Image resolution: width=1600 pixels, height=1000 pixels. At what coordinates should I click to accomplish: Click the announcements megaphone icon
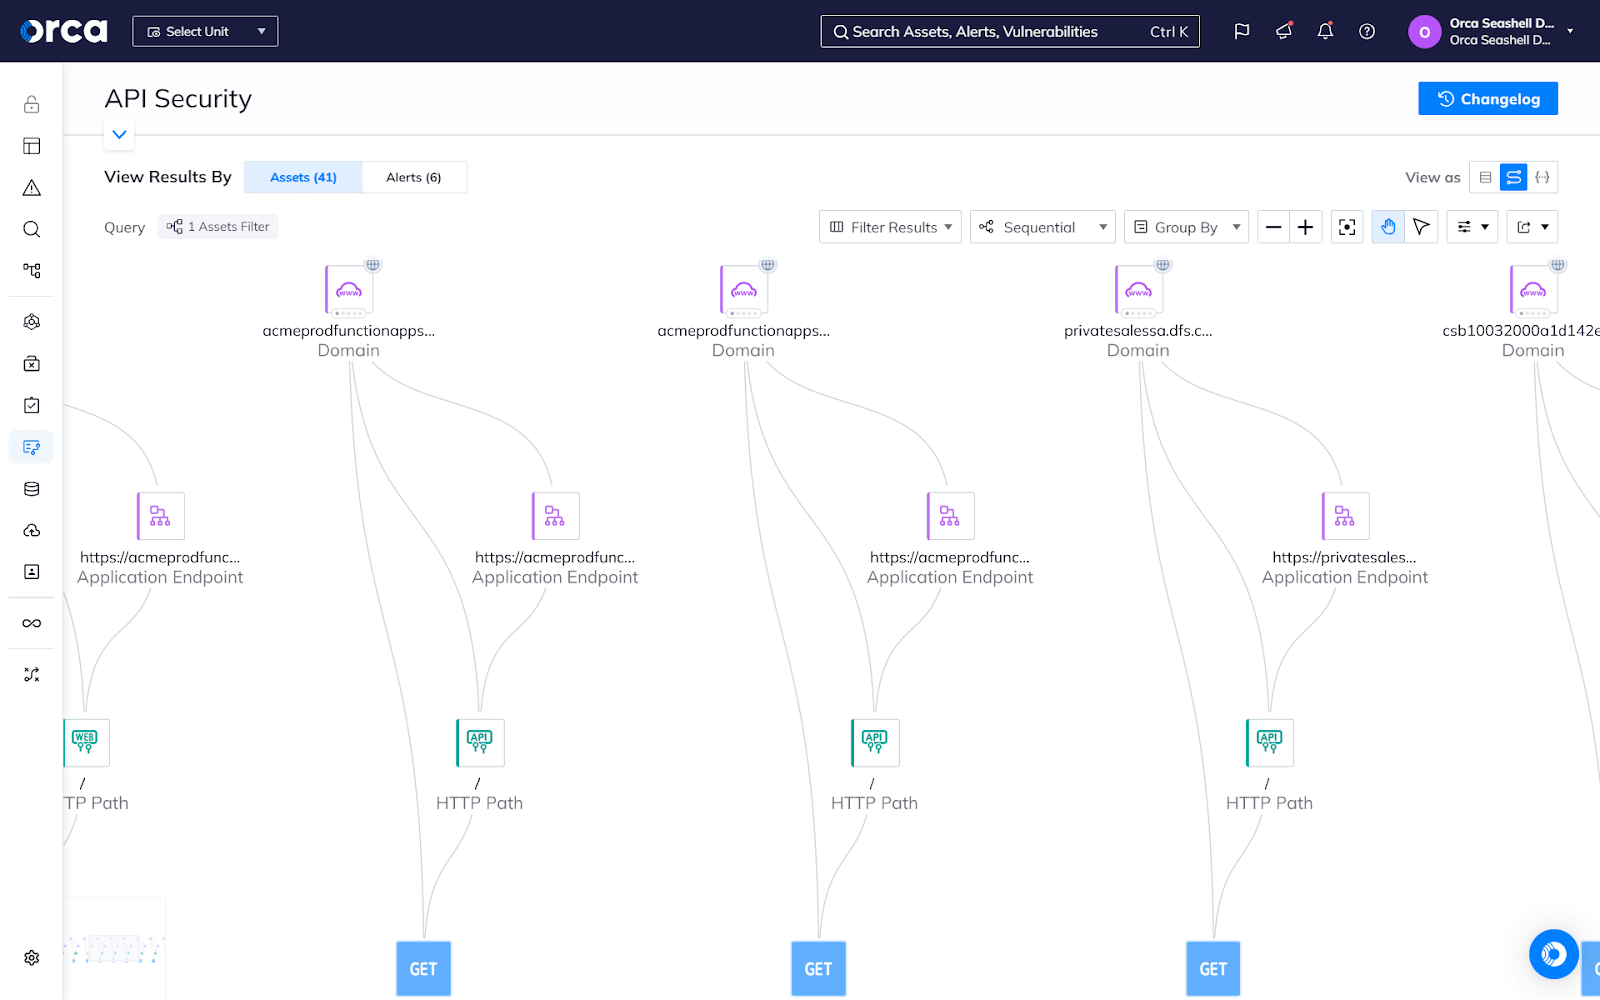1284,31
